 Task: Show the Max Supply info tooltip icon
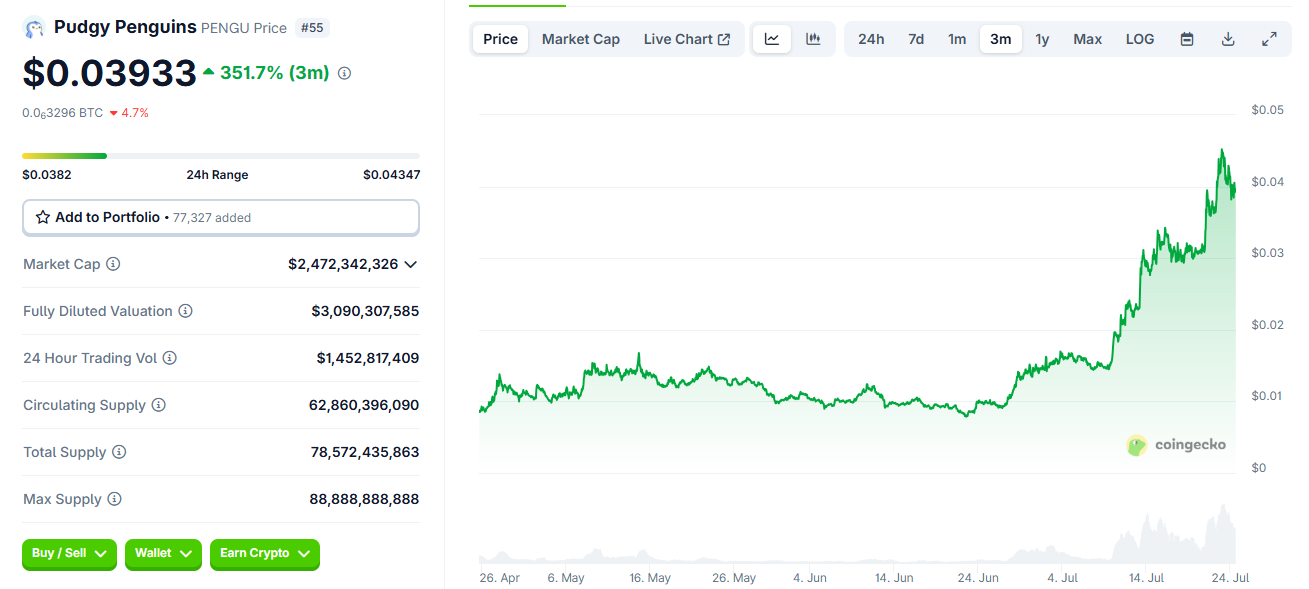[114, 499]
